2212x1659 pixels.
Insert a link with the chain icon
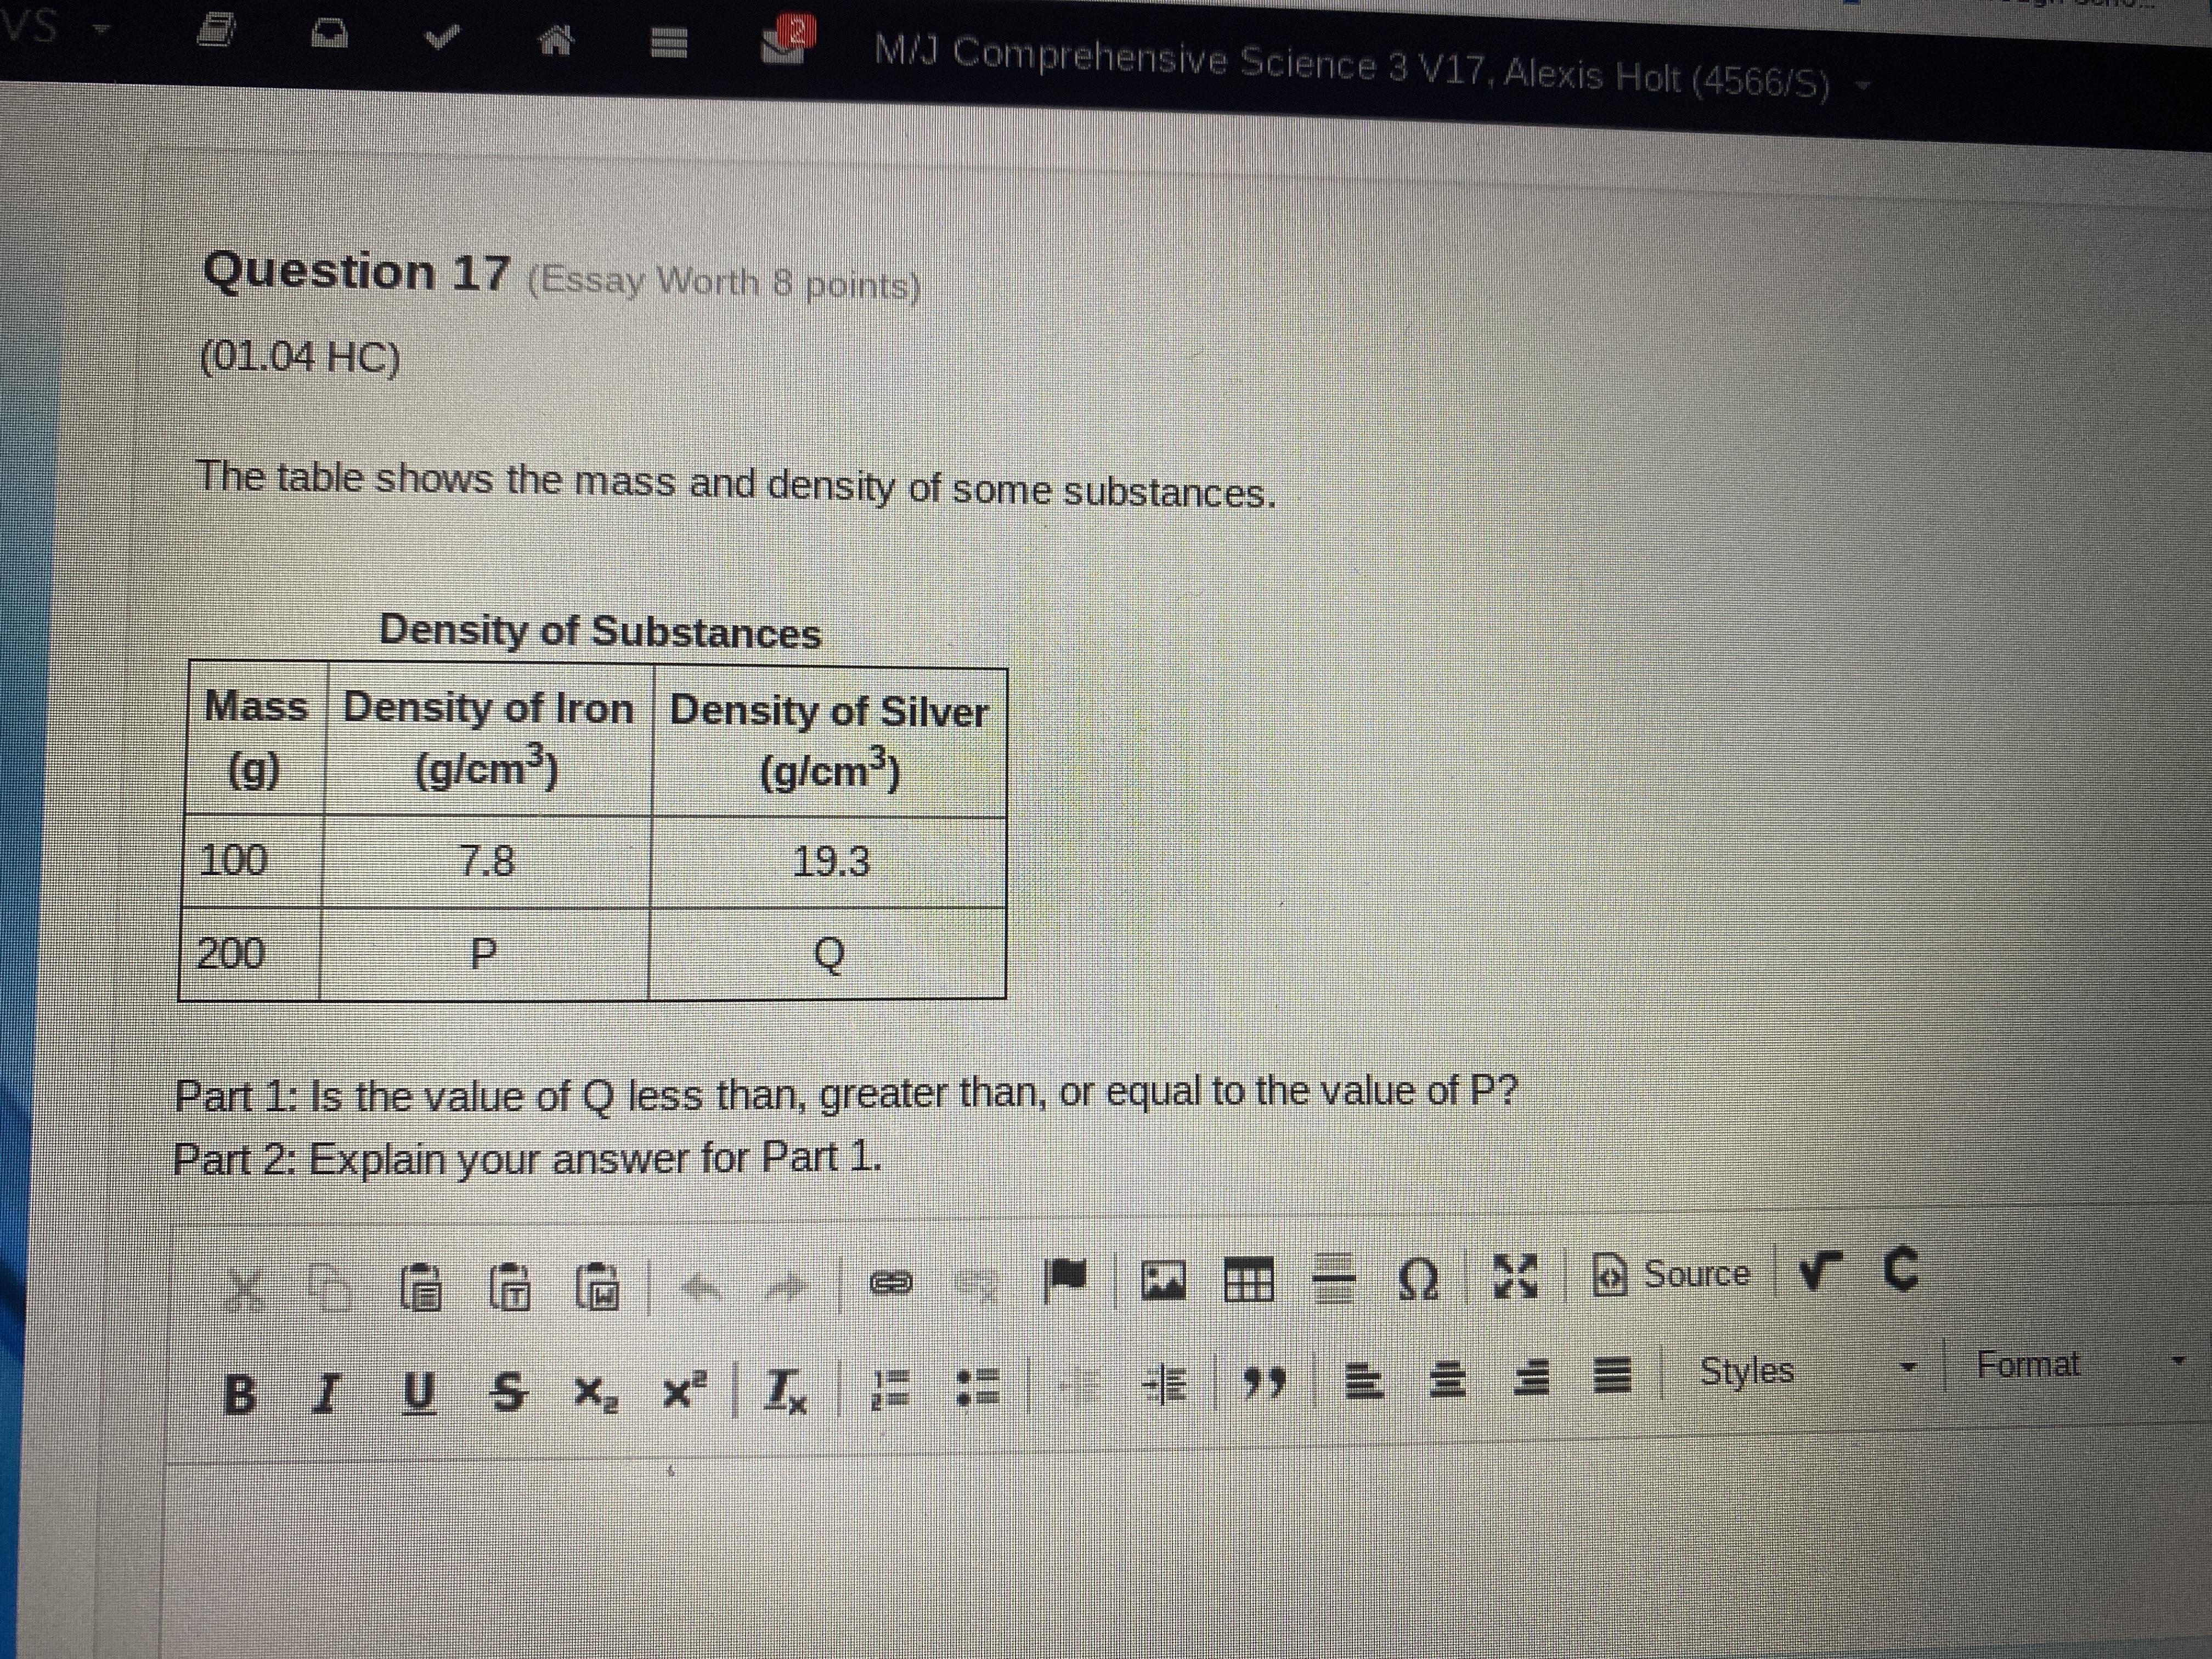click(891, 1283)
